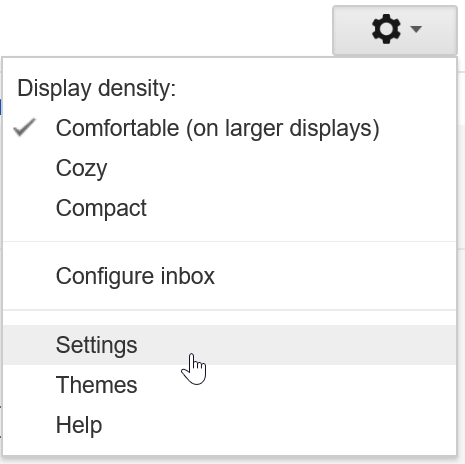The image size is (465, 464).
Task: Click the highlighted Settings row
Action: tap(230, 345)
